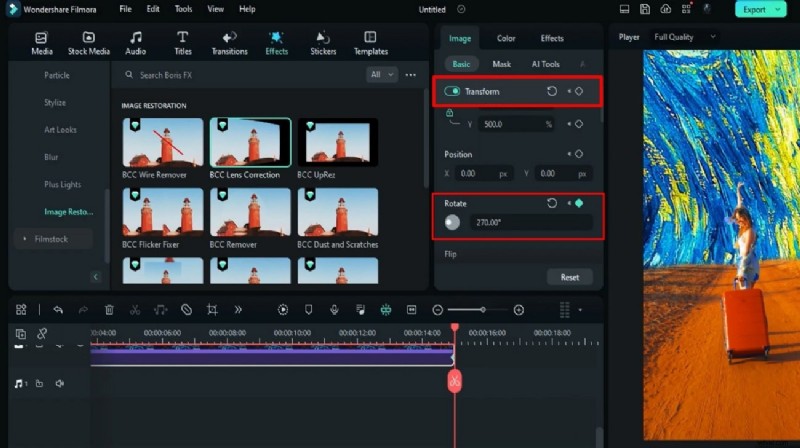Toggle the Rotate keyframe diamond

(x=578, y=203)
